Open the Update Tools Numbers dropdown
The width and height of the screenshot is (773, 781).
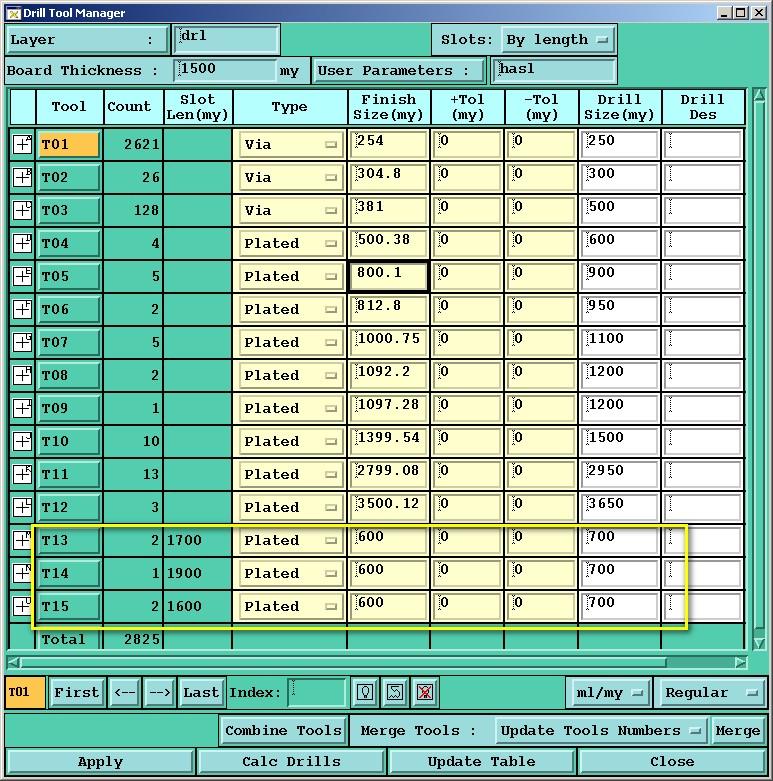pos(601,731)
